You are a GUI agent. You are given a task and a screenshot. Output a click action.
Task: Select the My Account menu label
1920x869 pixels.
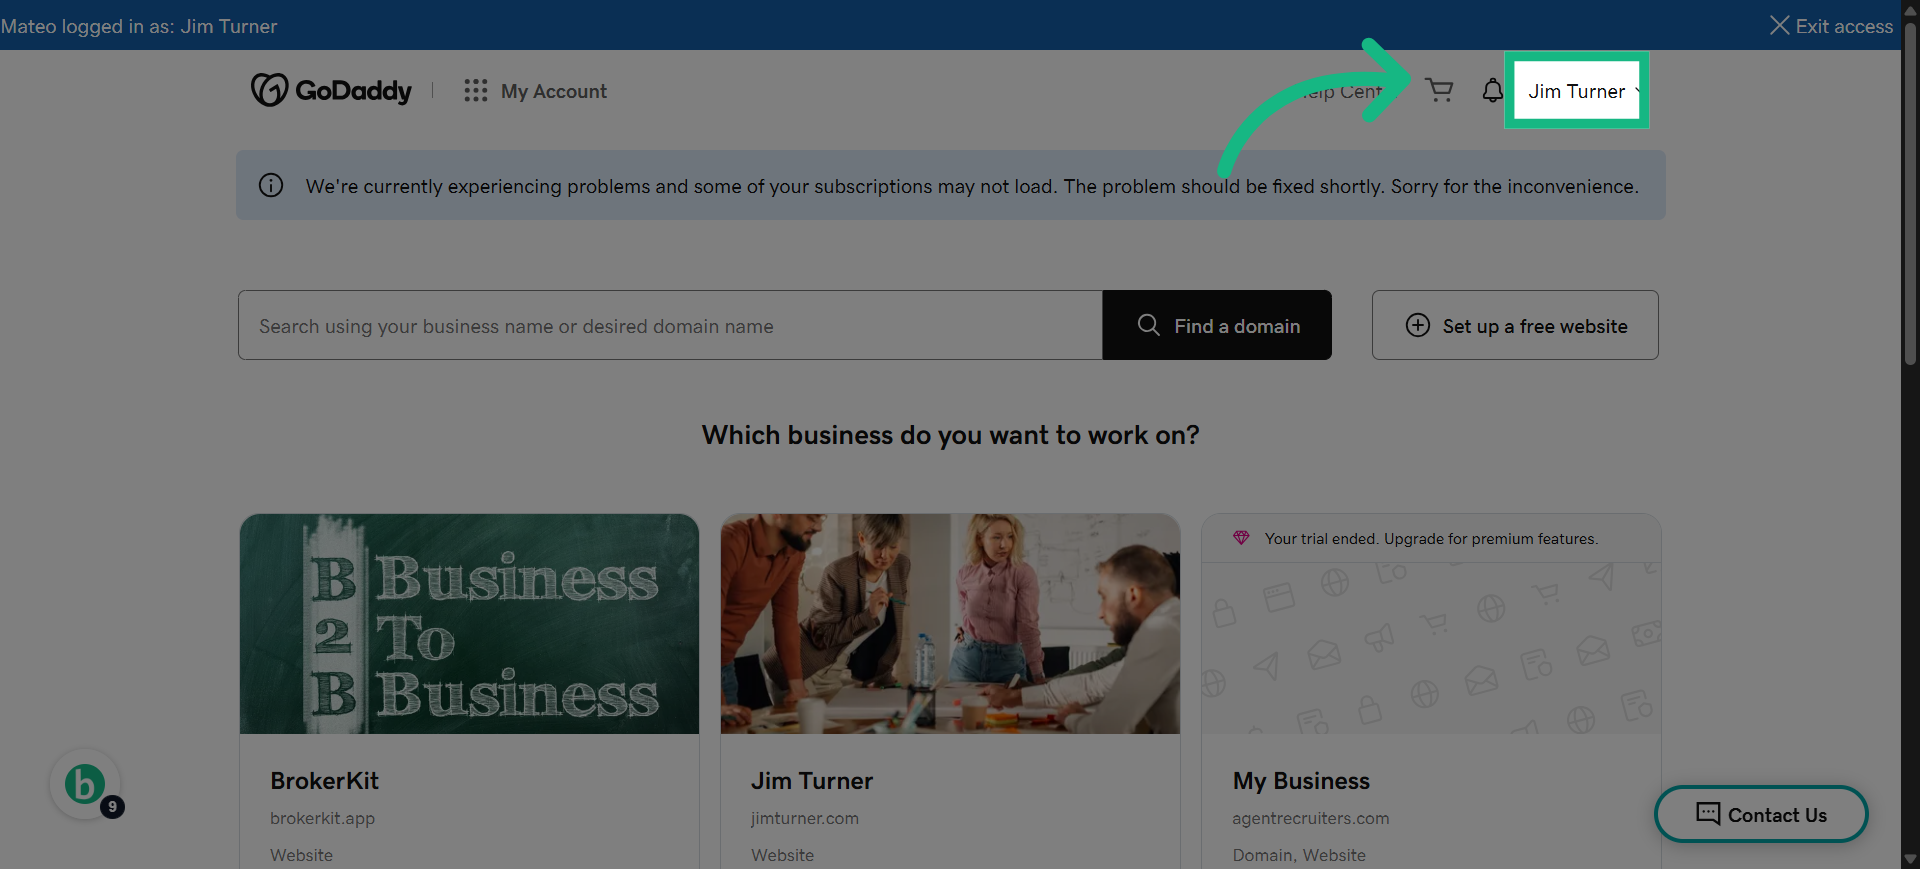(554, 91)
